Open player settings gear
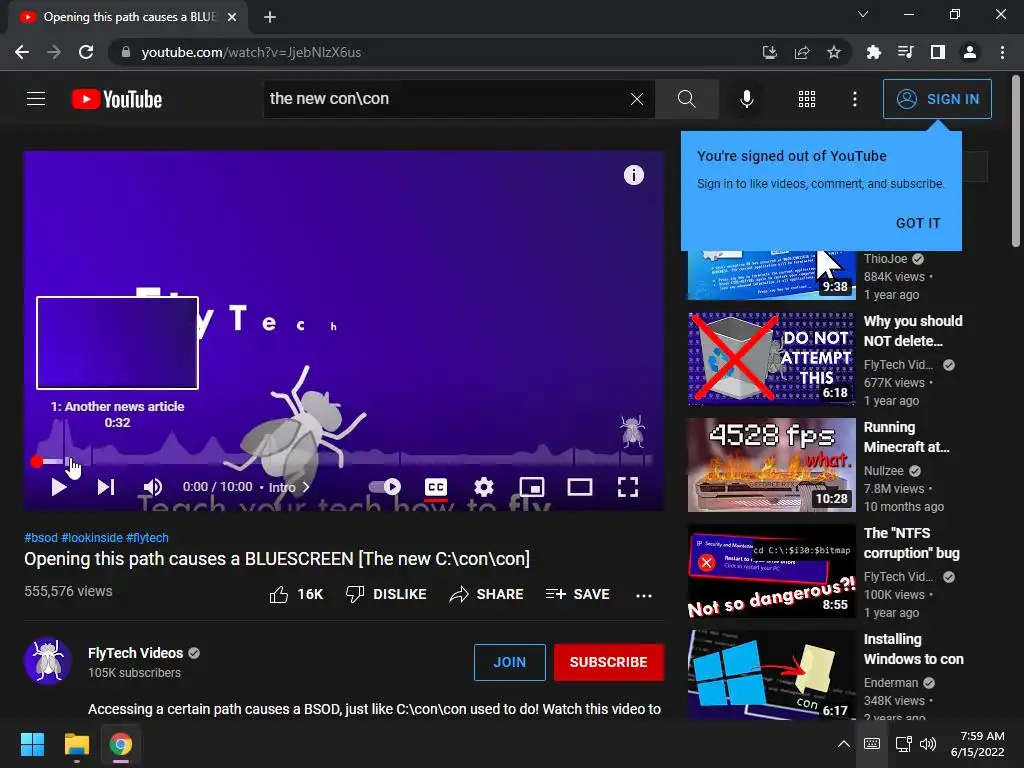This screenshot has height=768, width=1024. tap(484, 487)
